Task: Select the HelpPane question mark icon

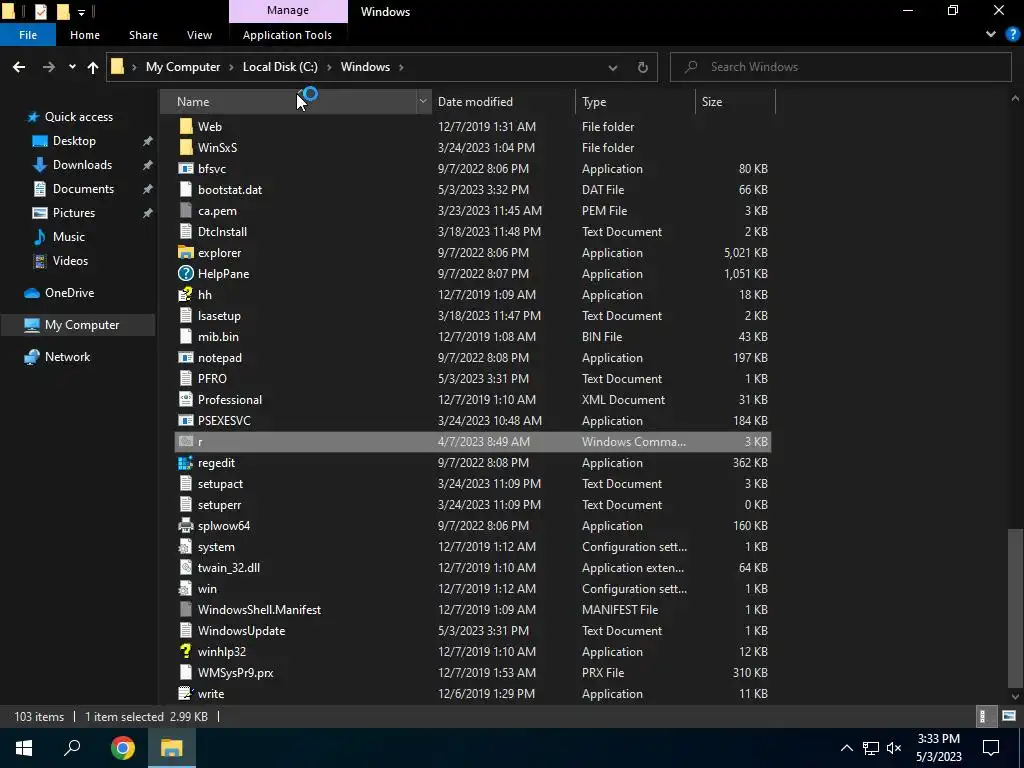Action: [x=185, y=274]
